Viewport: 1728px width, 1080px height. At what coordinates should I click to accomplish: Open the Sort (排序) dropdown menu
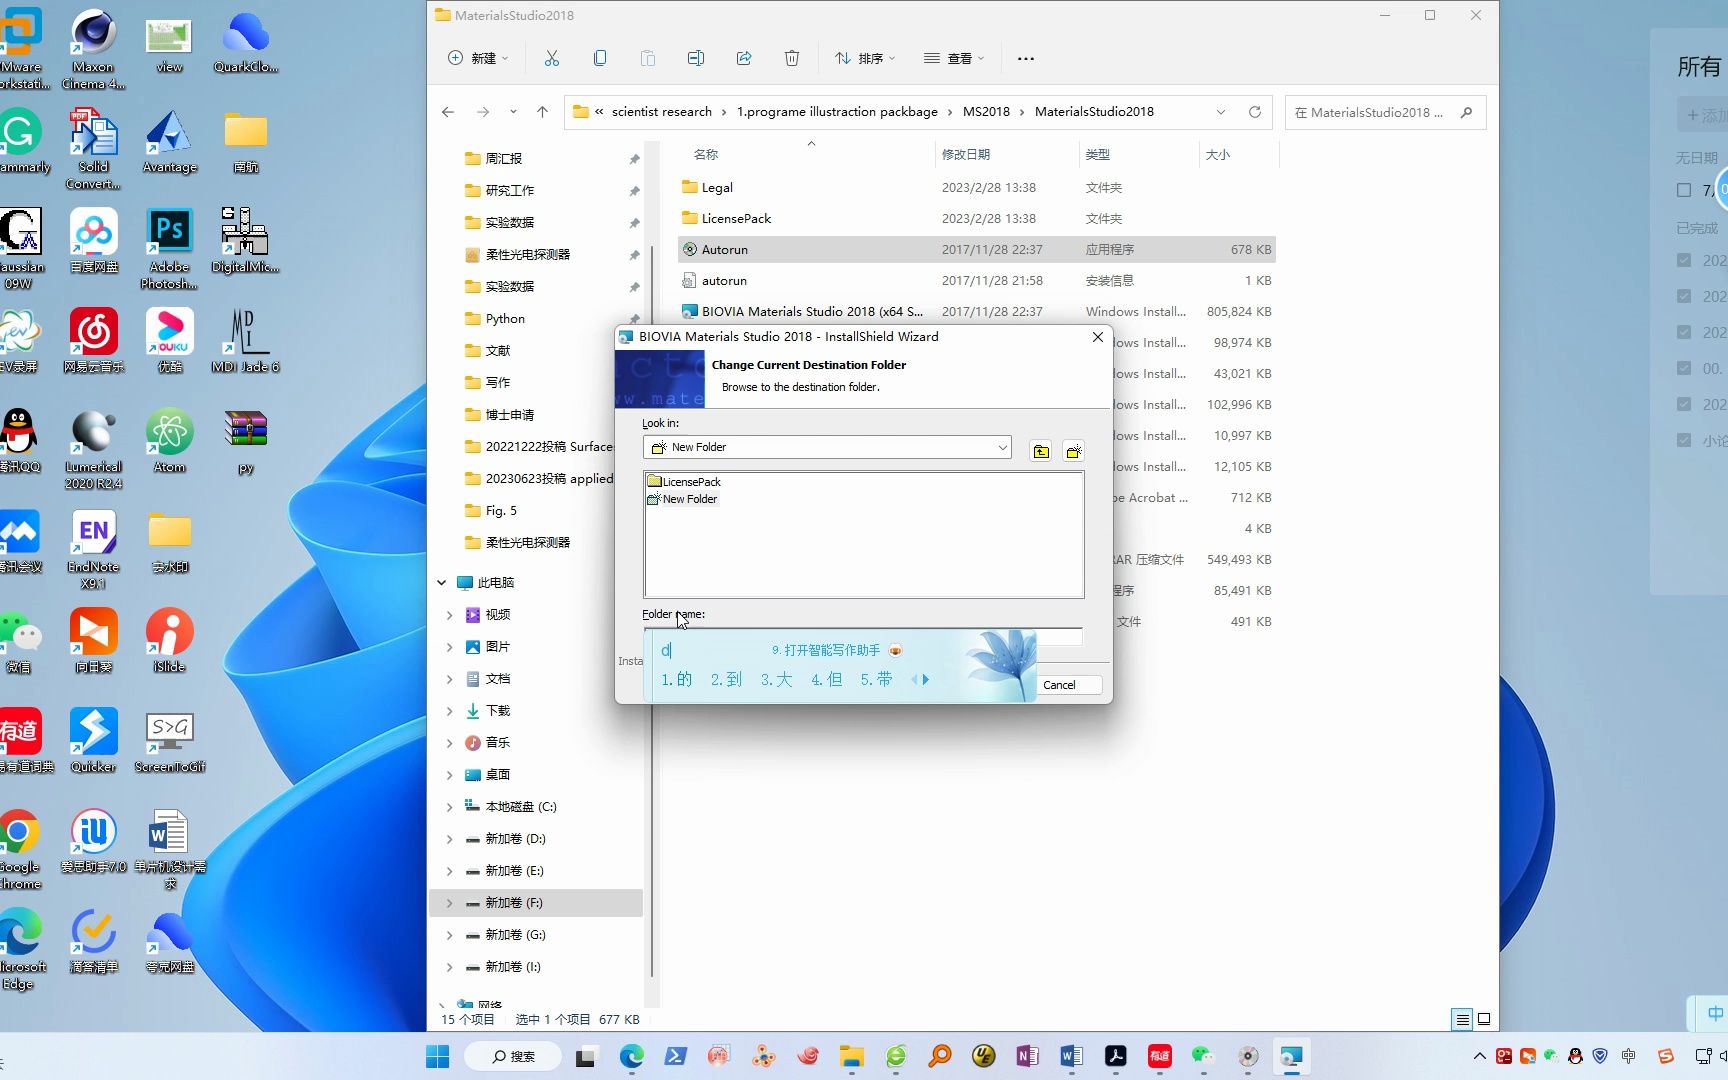point(865,58)
